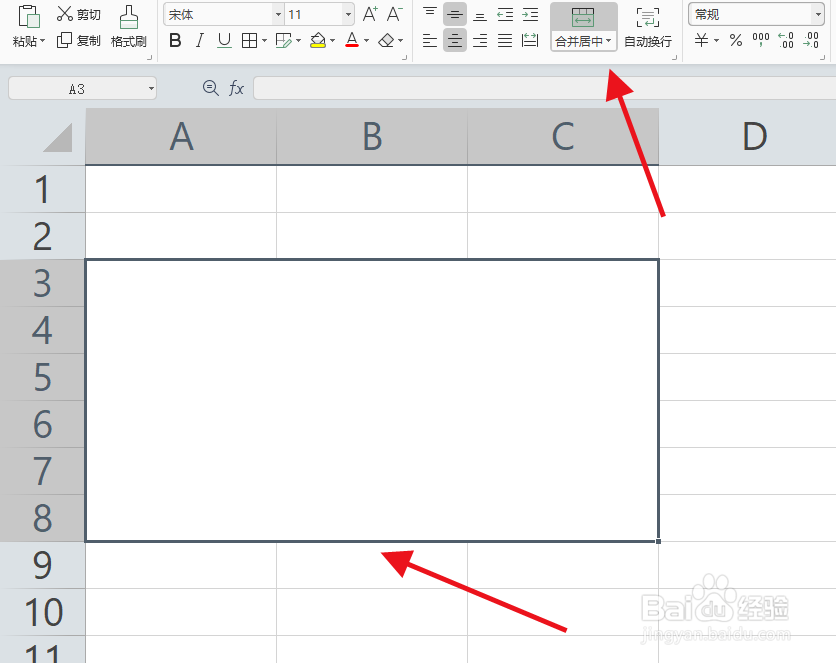836x663 pixels.
Task: Select row 9 header
Action: 43,565
